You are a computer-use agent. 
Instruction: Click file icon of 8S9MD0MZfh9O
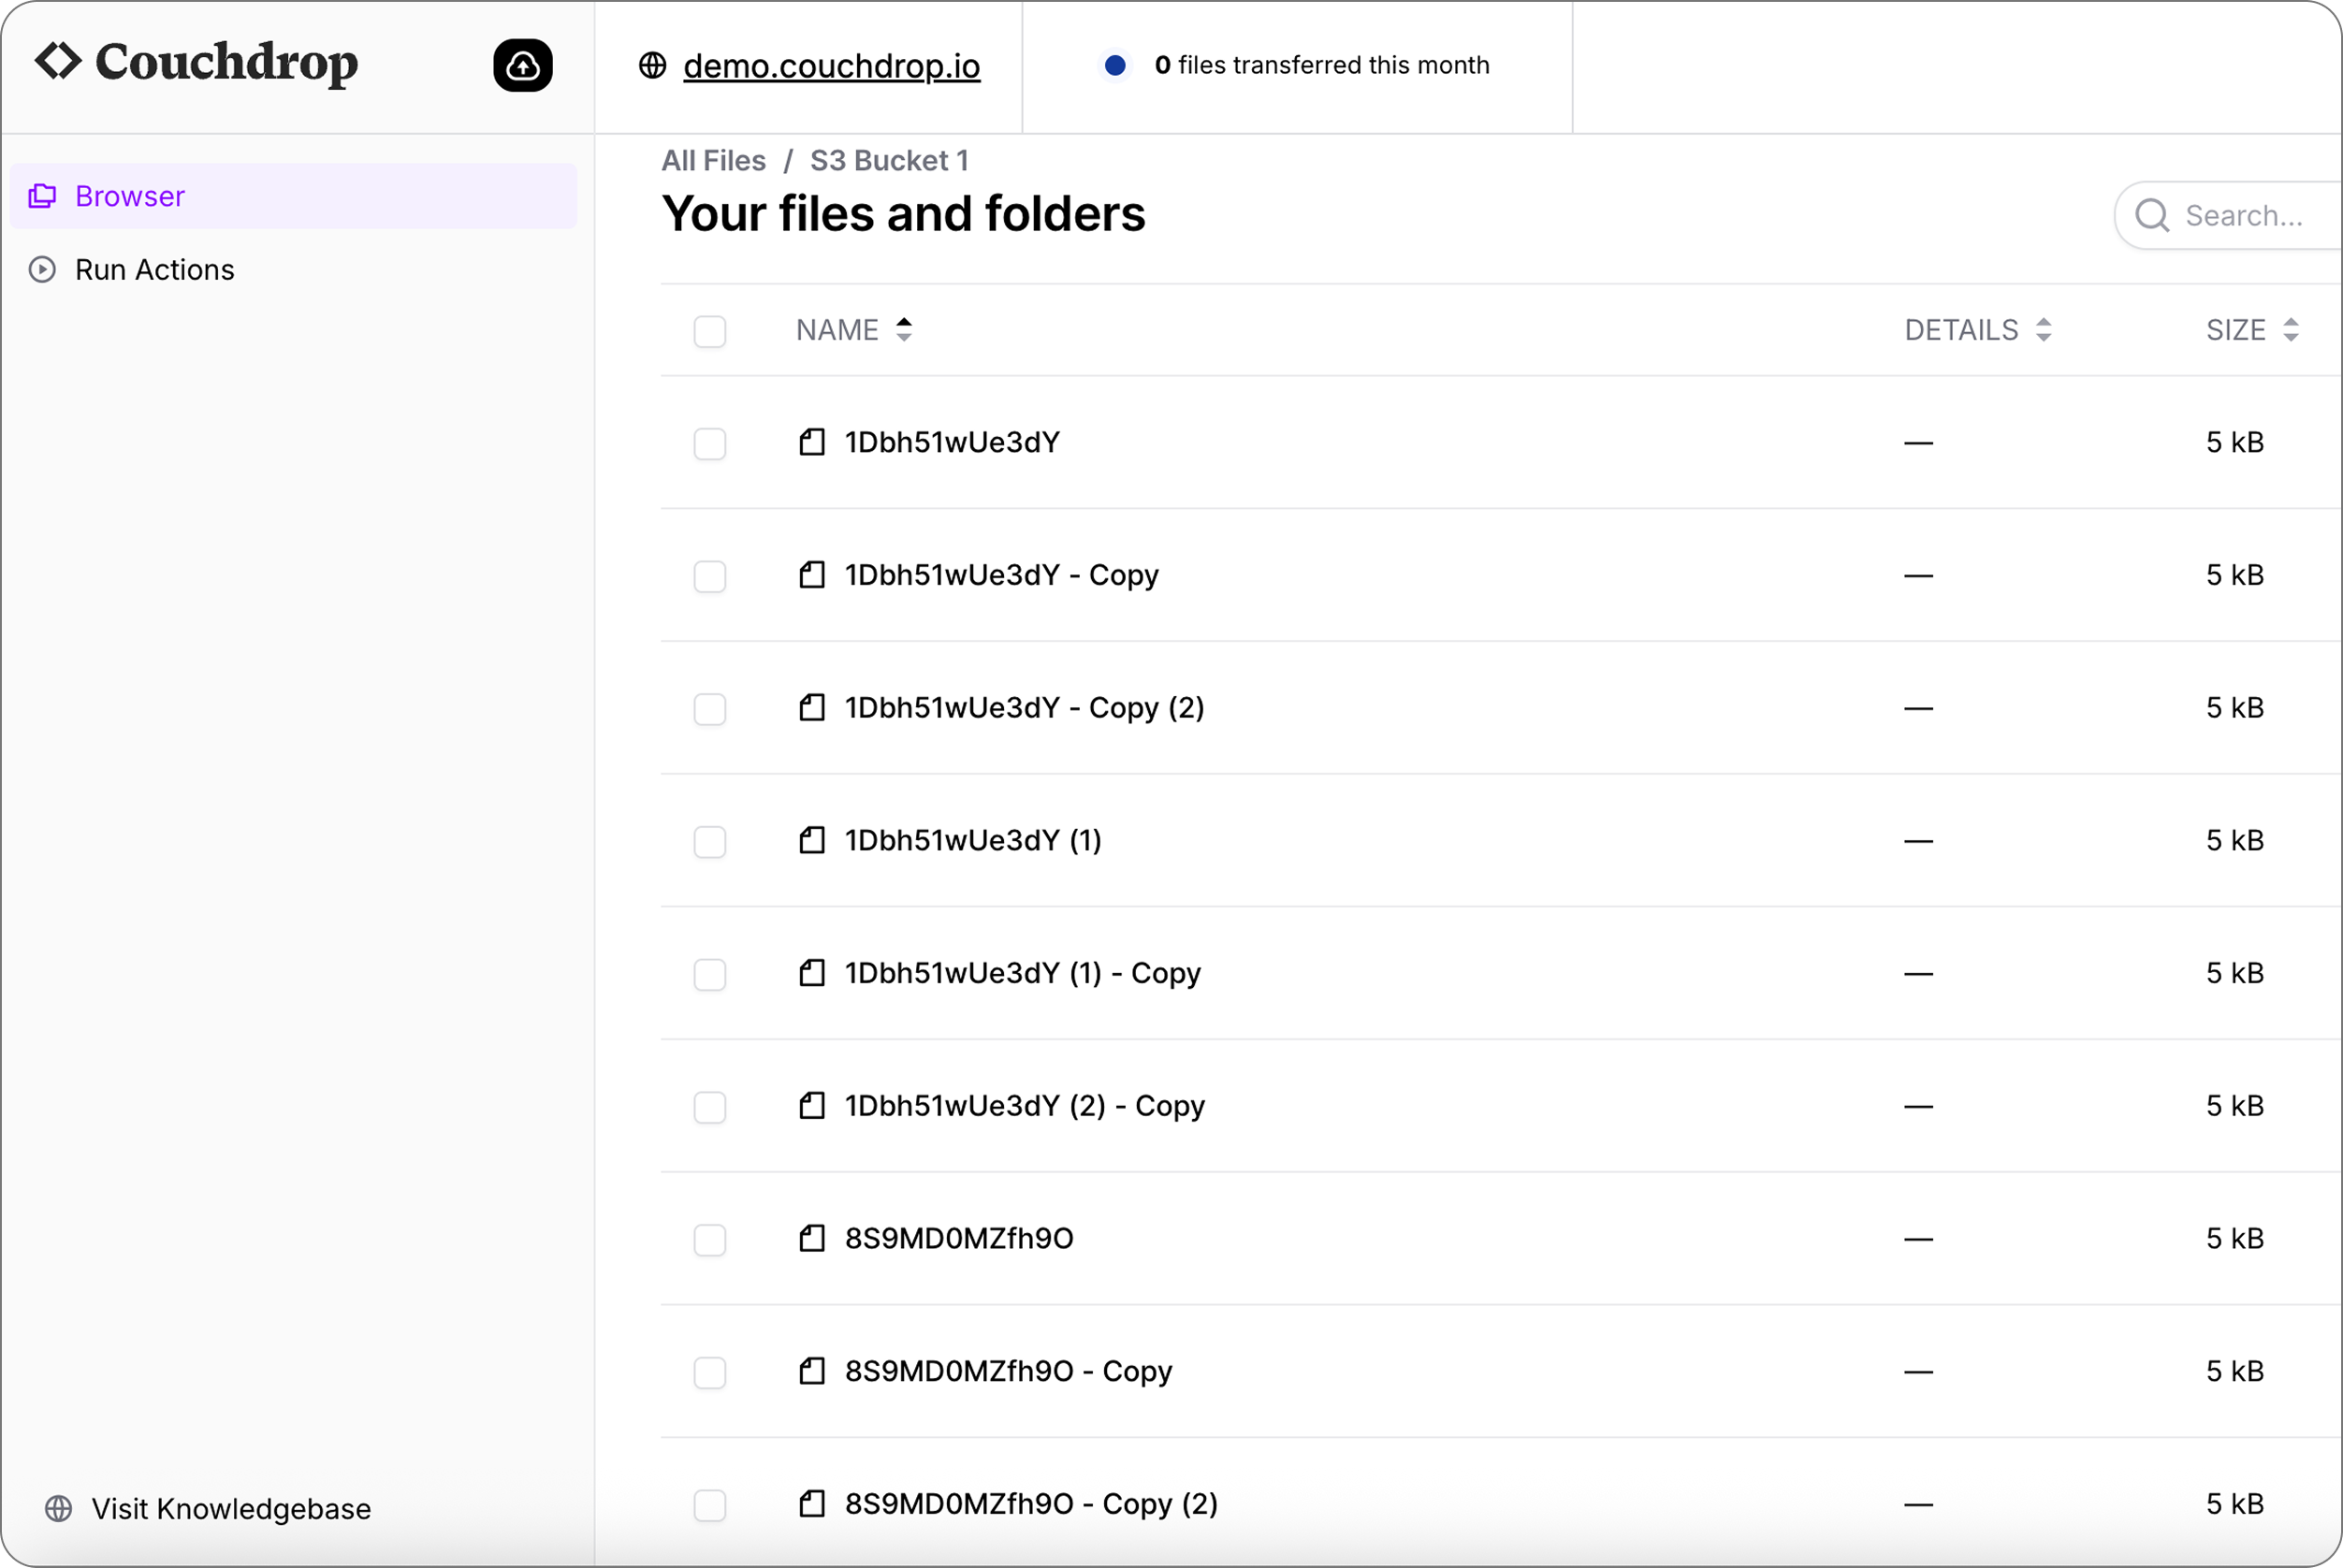coord(812,1239)
